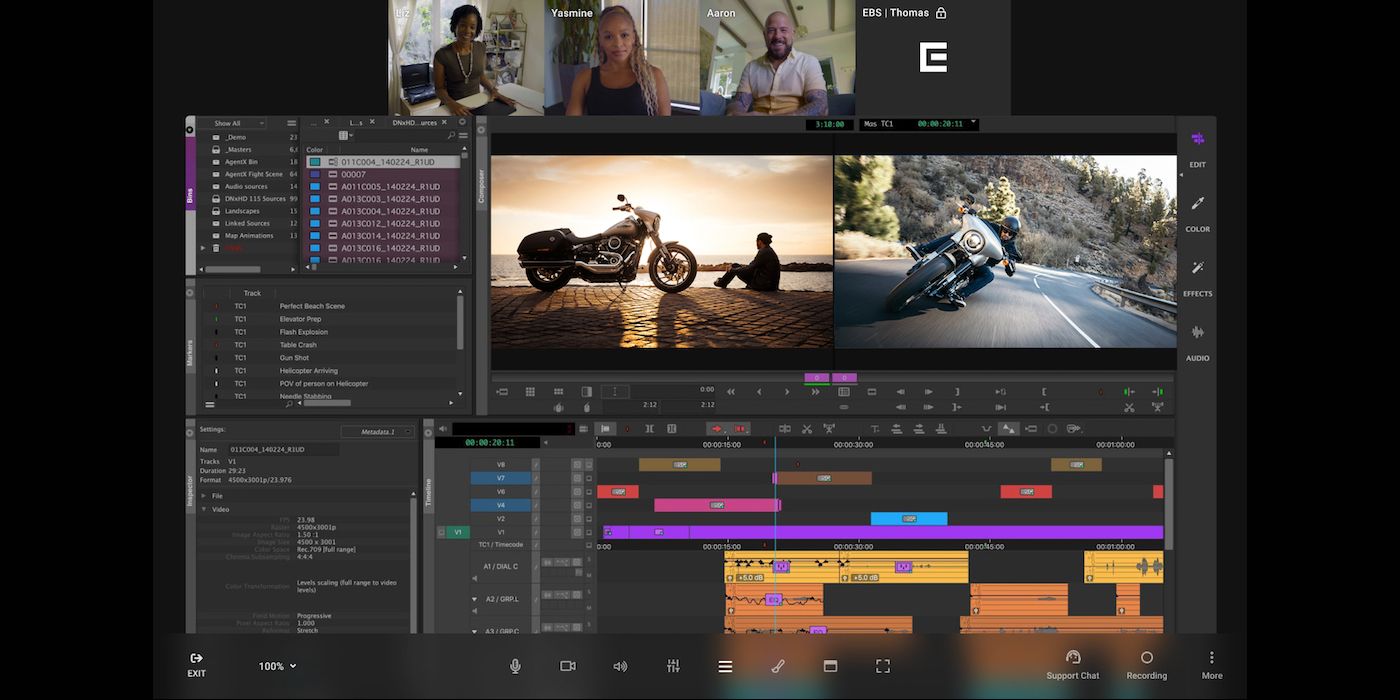
Task: Select the scissors cut tool in timeline toolbar
Action: click(x=807, y=428)
